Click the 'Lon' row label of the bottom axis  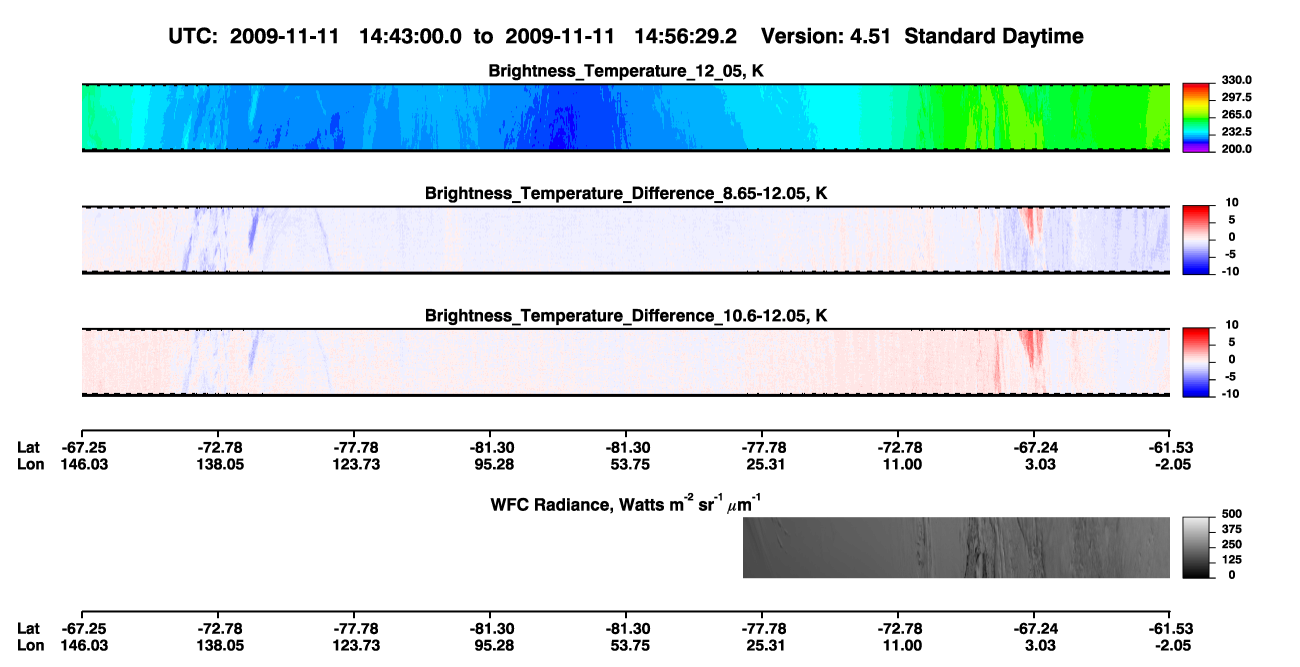[x=30, y=645]
